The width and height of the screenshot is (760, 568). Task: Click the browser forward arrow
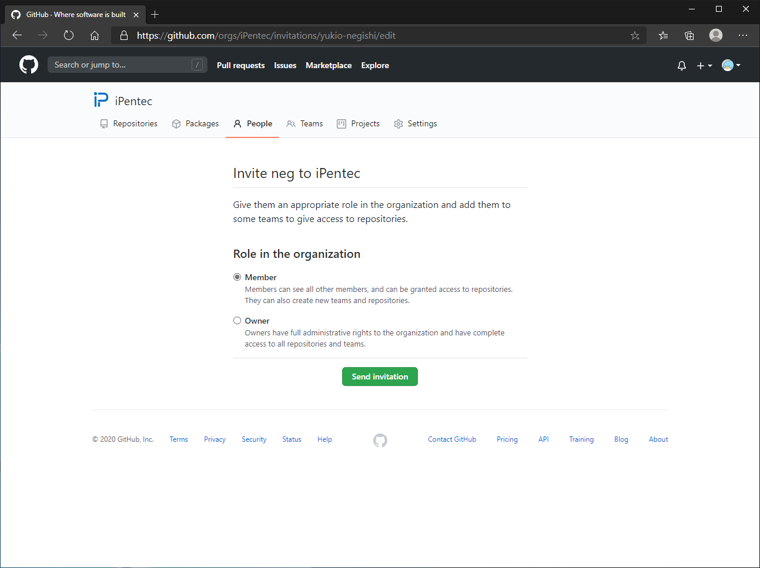click(43, 35)
